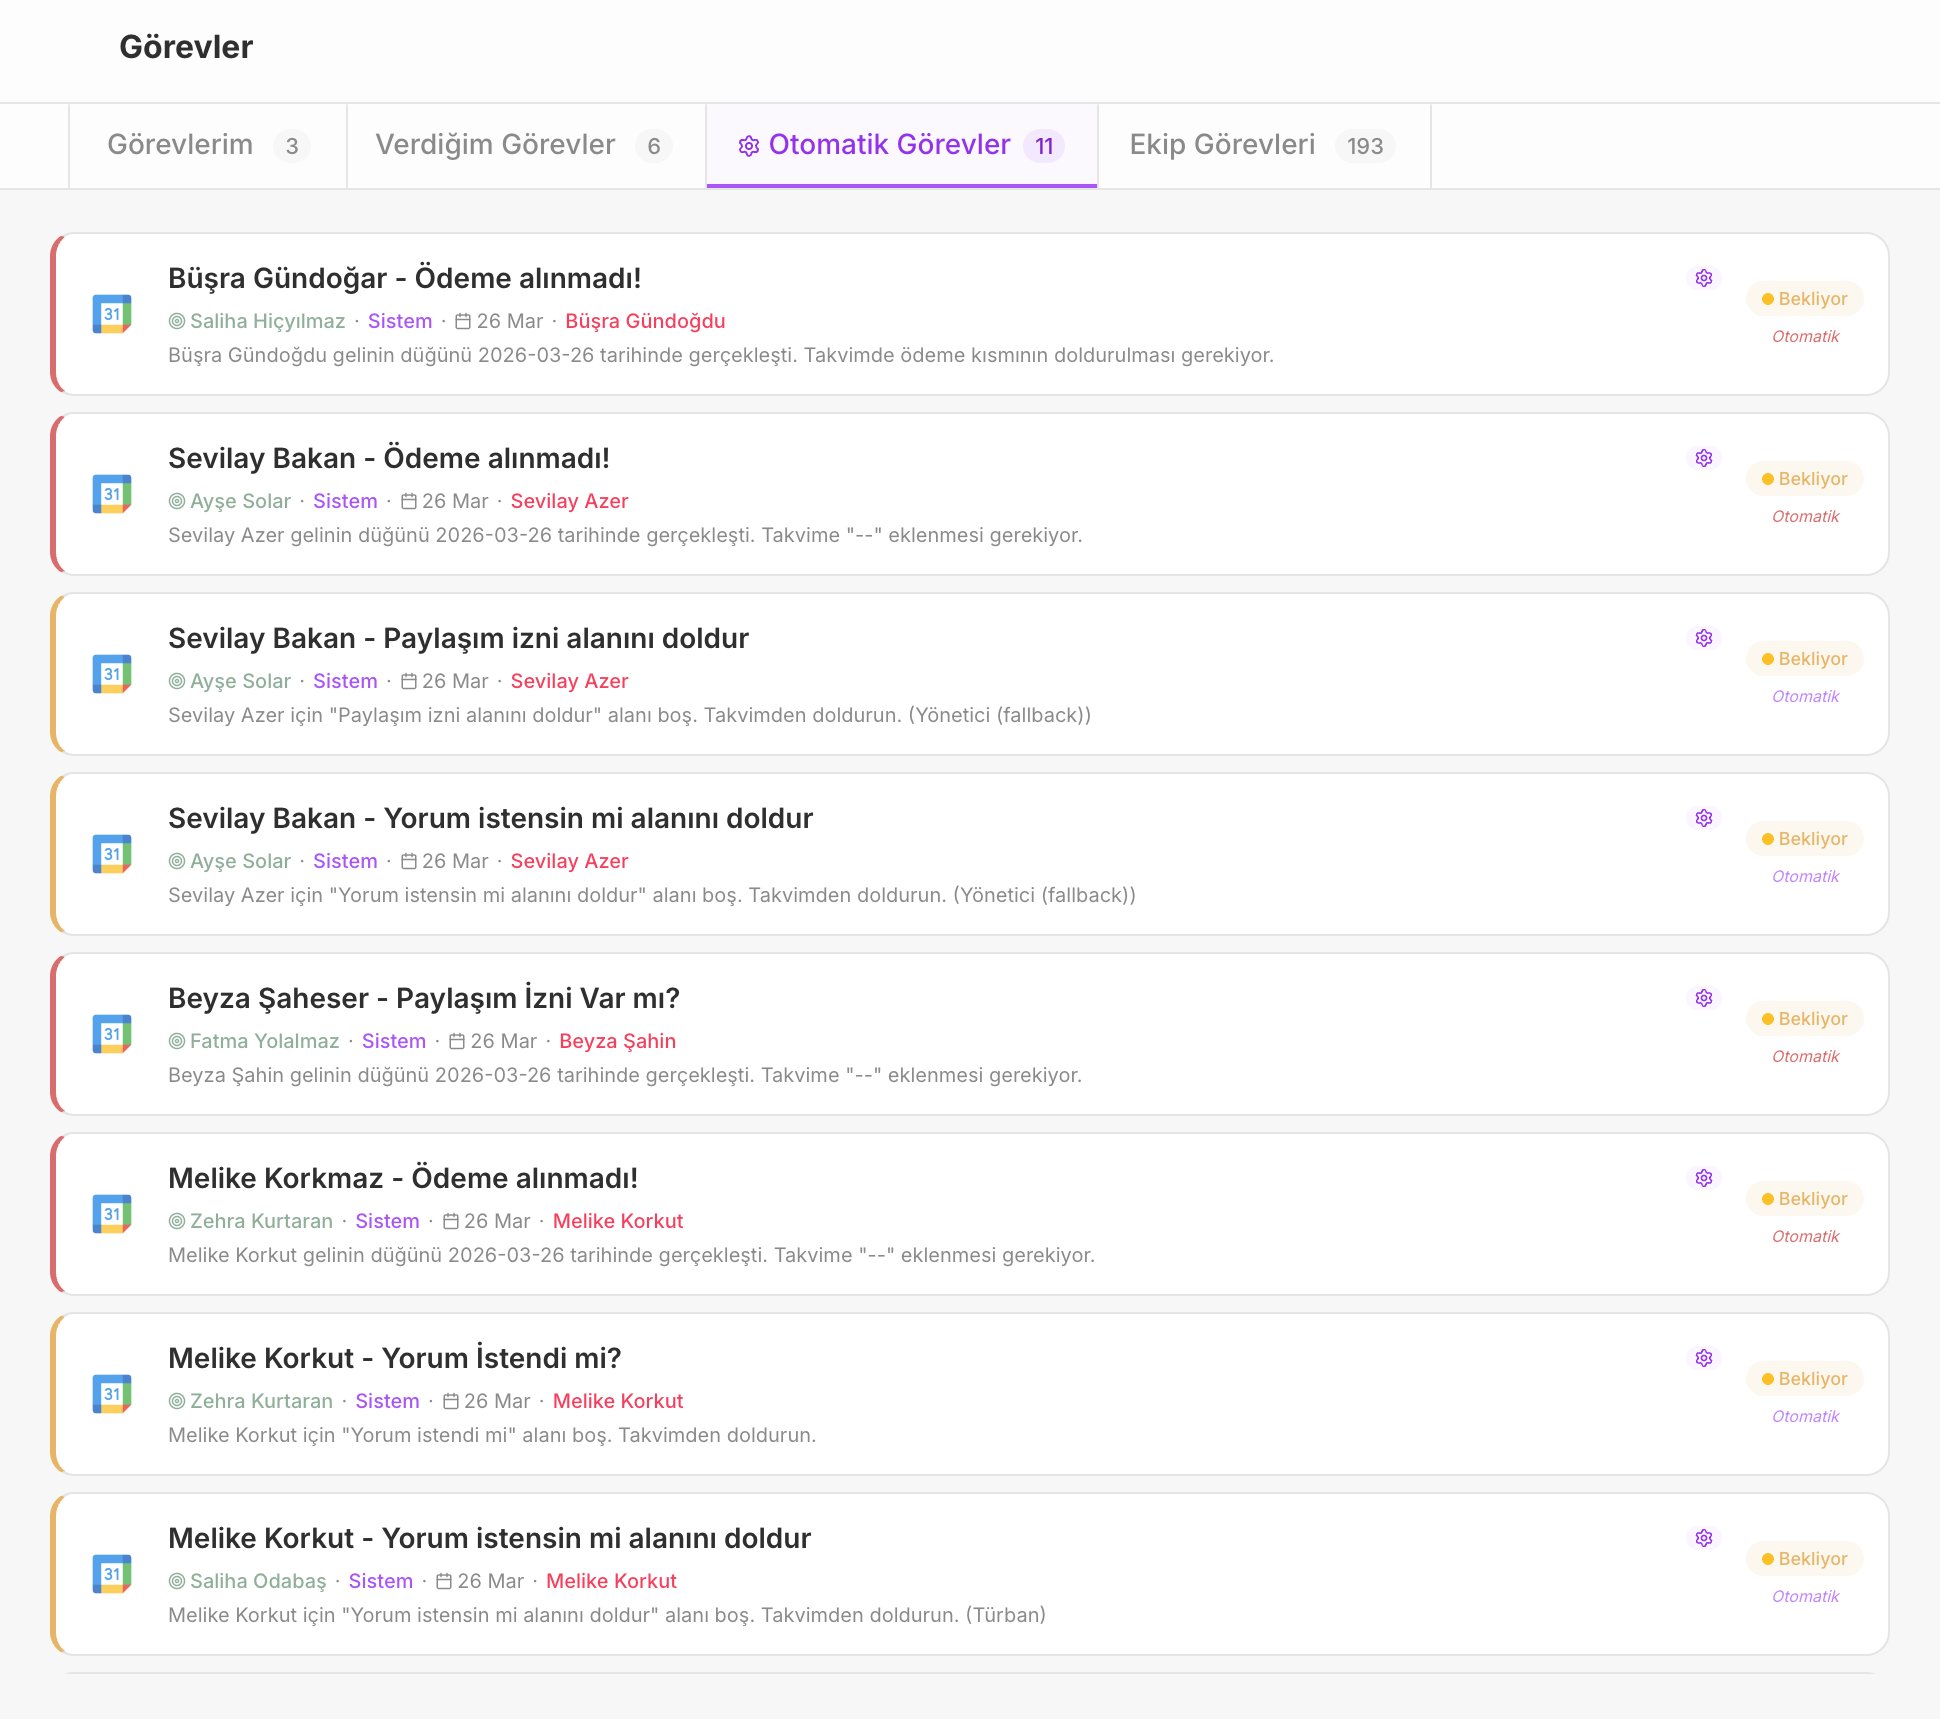Click gear icon on Beyza Şaheser task
1940x1719 pixels.
pos(1704,998)
